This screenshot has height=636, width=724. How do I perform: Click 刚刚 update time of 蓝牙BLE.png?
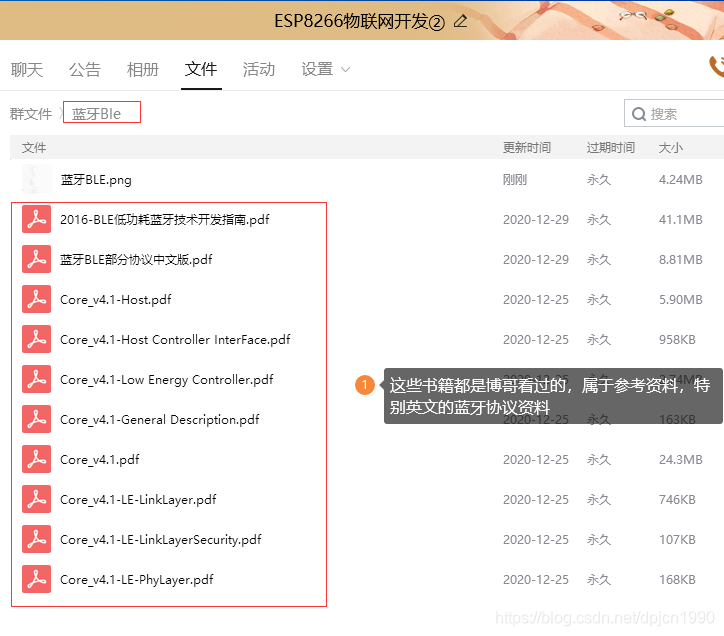click(515, 179)
